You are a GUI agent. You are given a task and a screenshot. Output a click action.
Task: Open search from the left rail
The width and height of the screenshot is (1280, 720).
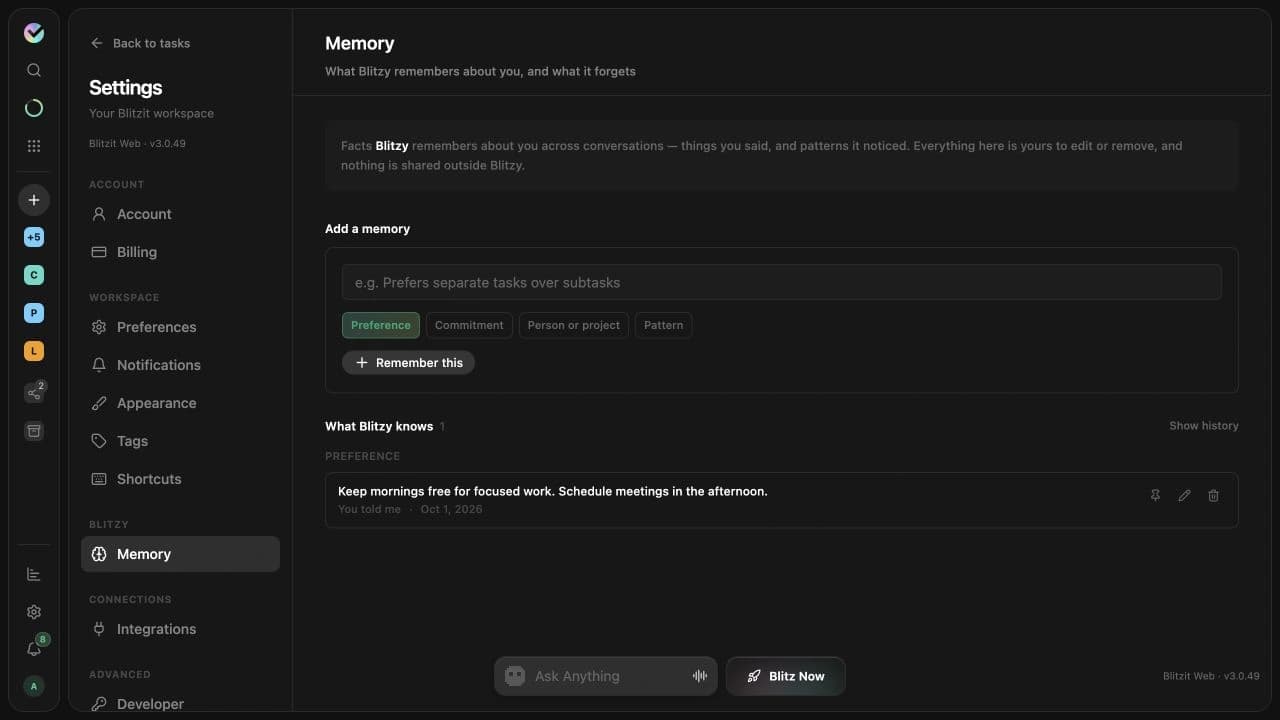click(34, 70)
